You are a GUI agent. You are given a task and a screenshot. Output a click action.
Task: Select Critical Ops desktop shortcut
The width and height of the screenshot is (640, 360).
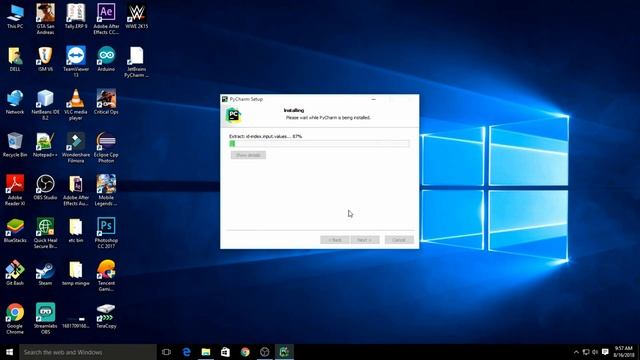coord(106,102)
